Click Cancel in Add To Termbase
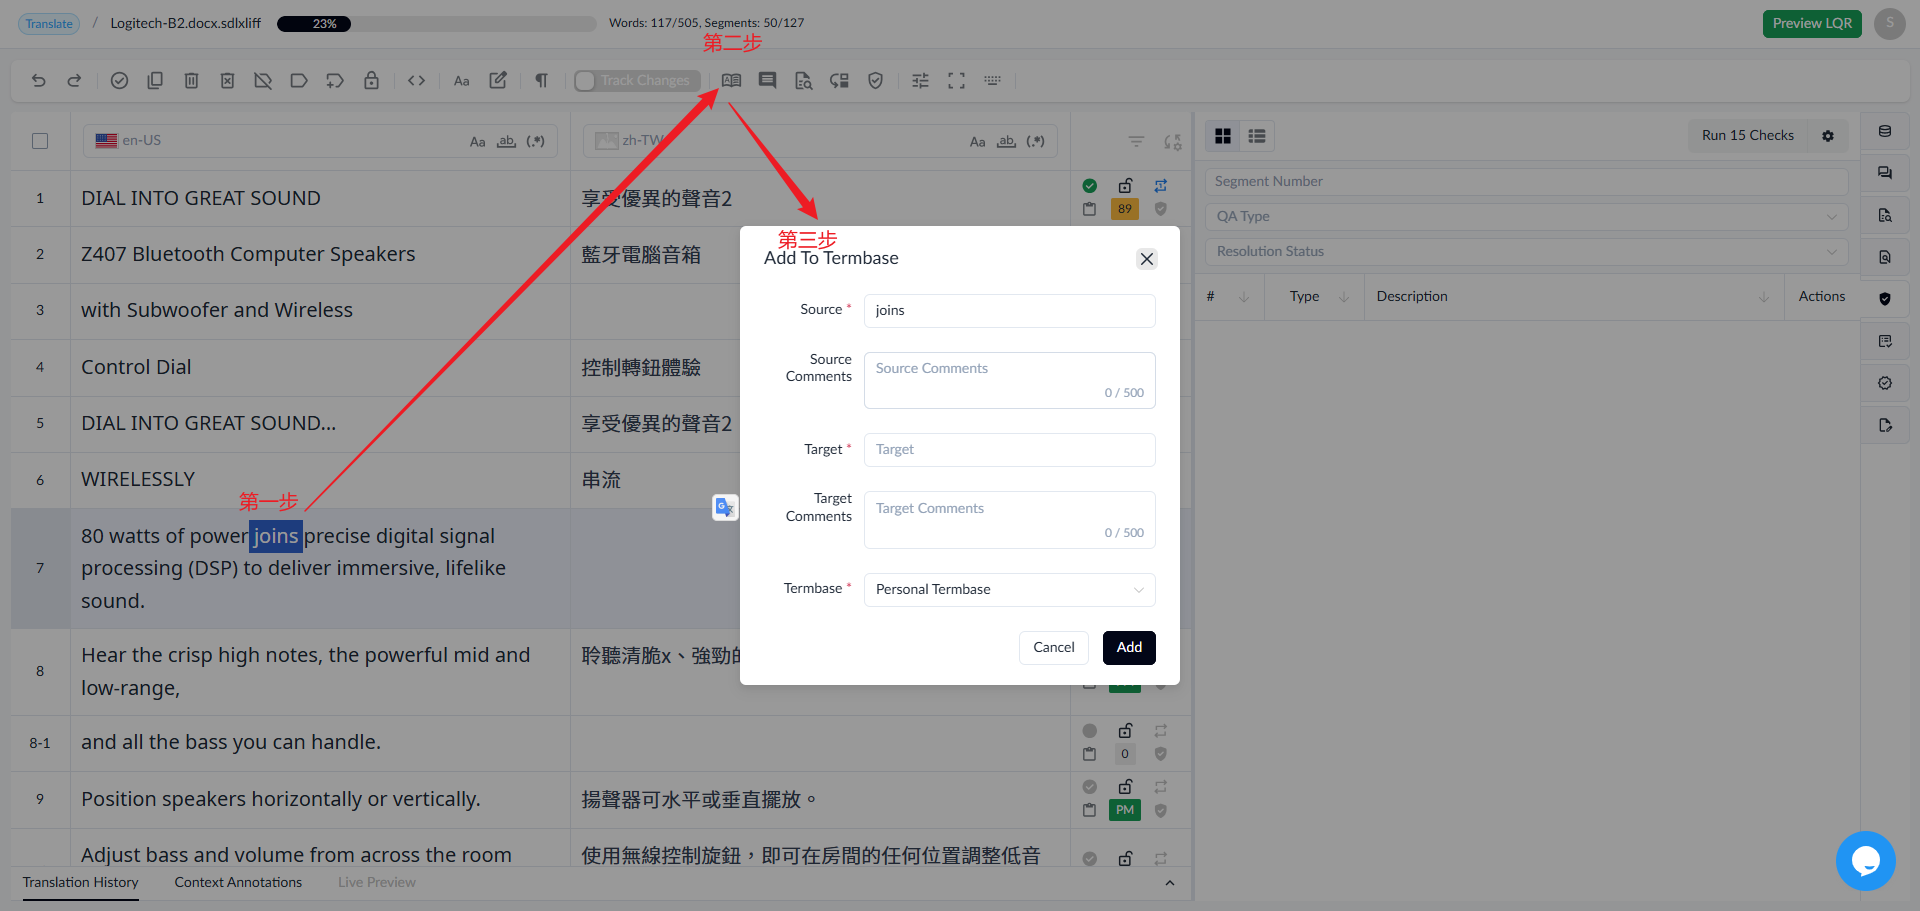The width and height of the screenshot is (1920, 911). [x=1054, y=647]
